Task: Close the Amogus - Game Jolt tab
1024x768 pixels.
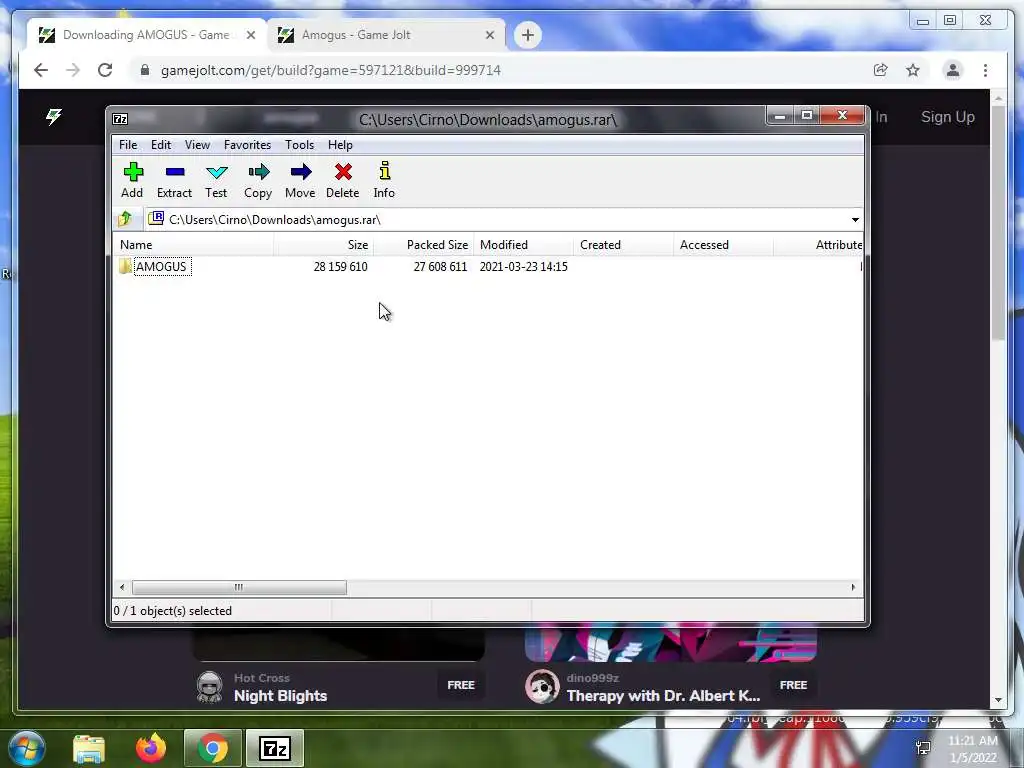Action: 490,35
